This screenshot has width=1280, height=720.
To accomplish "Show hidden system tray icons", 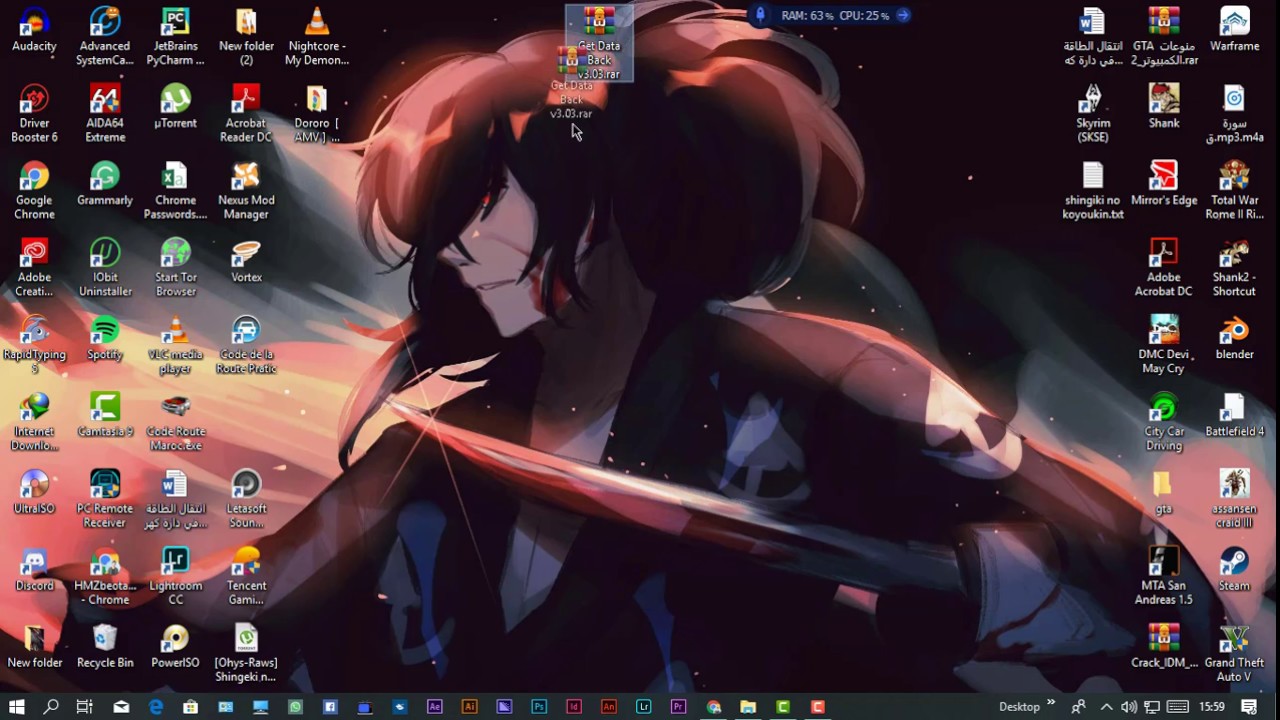I will pos(1106,707).
